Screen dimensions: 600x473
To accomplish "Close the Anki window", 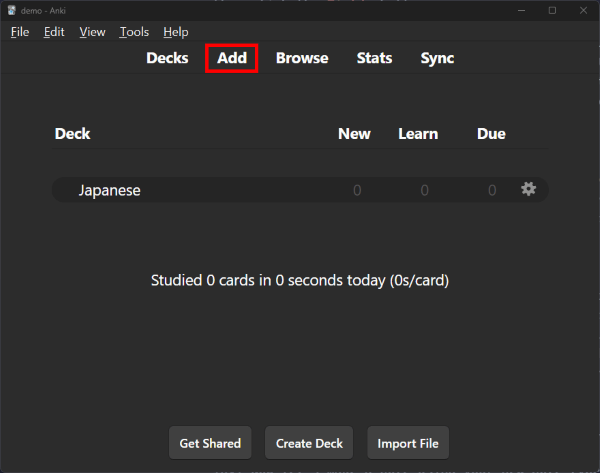I will tap(583, 10).
